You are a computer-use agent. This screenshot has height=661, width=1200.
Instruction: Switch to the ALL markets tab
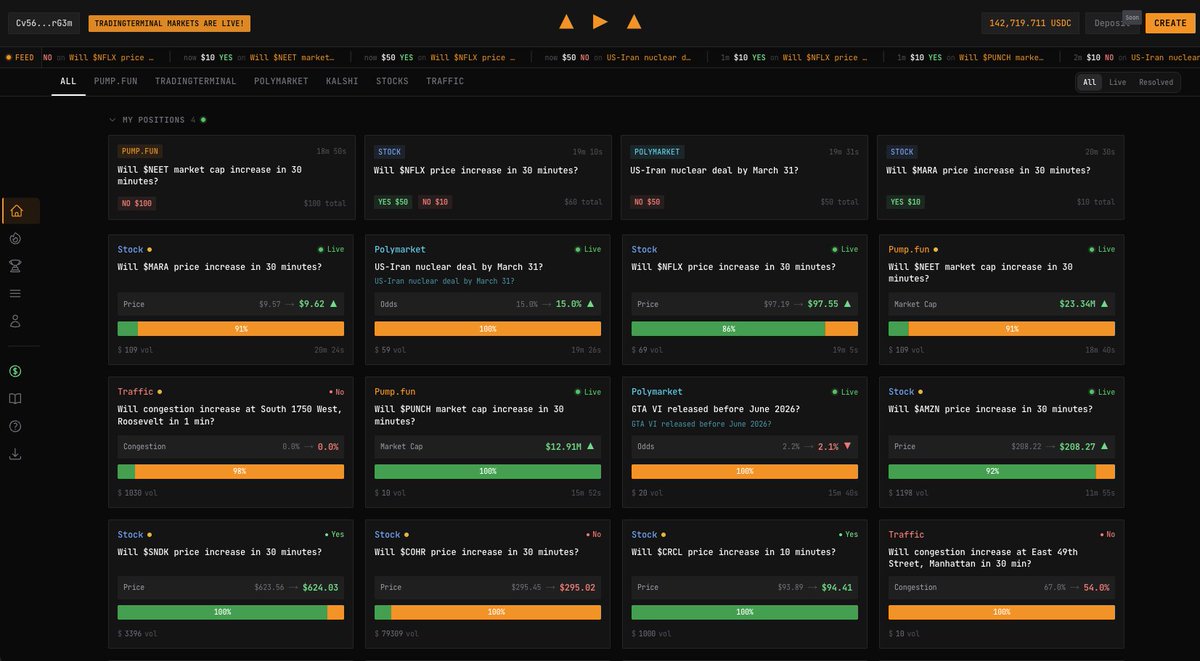click(x=68, y=81)
